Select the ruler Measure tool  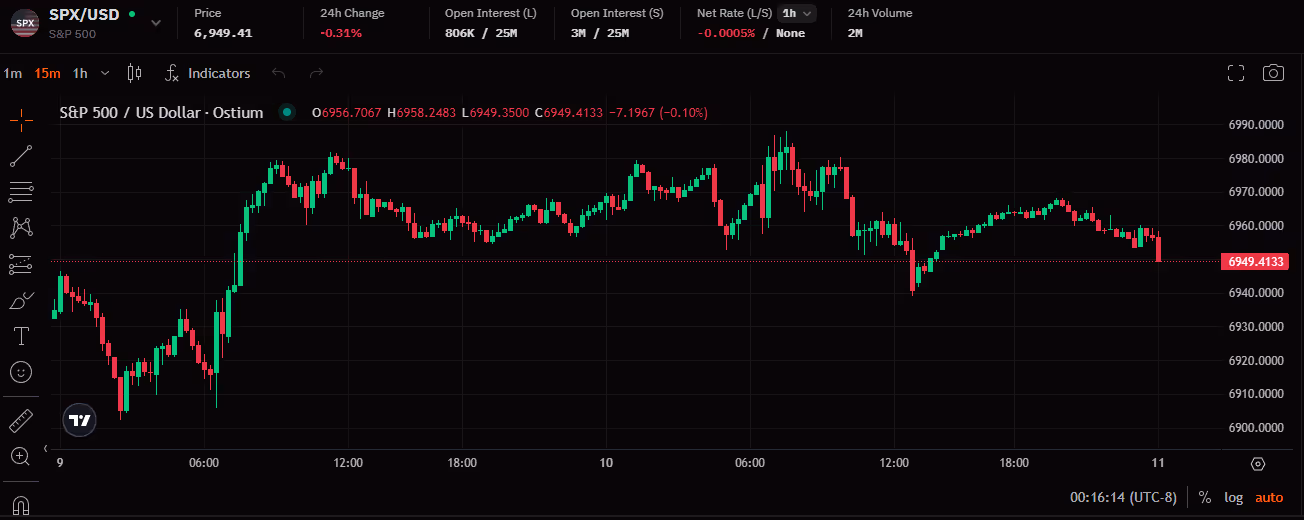pyautogui.click(x=20, y=419)
